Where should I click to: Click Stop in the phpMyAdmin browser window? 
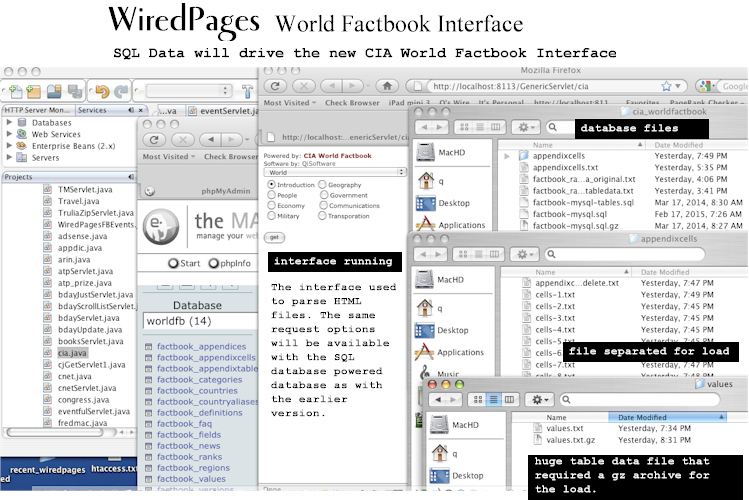(182, 139)
